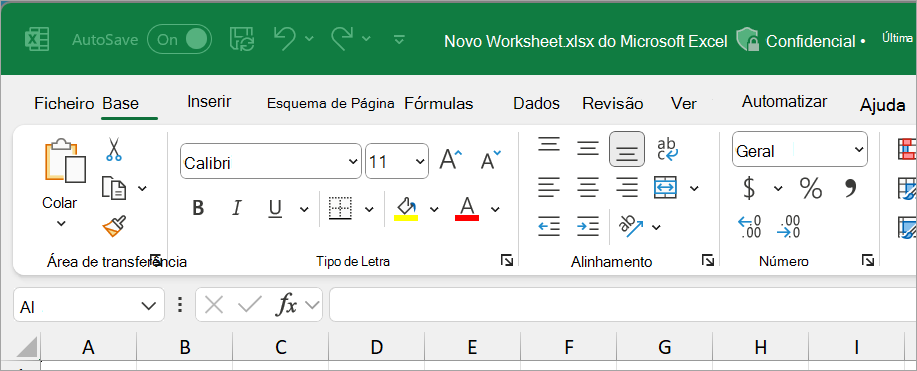Toggle Italic formatting

click(x=237, y=208)
